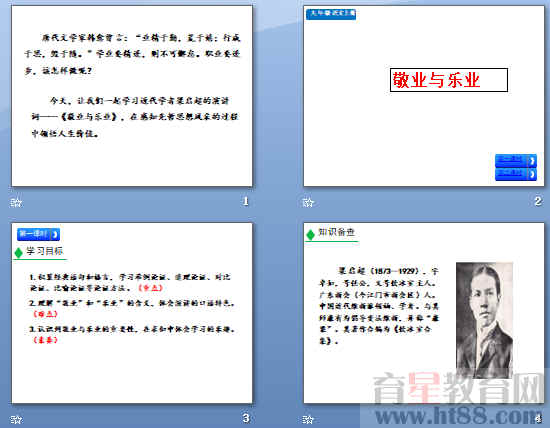Click the animation star icon under slide 1
550x428 pixels.
pos(16,202)
